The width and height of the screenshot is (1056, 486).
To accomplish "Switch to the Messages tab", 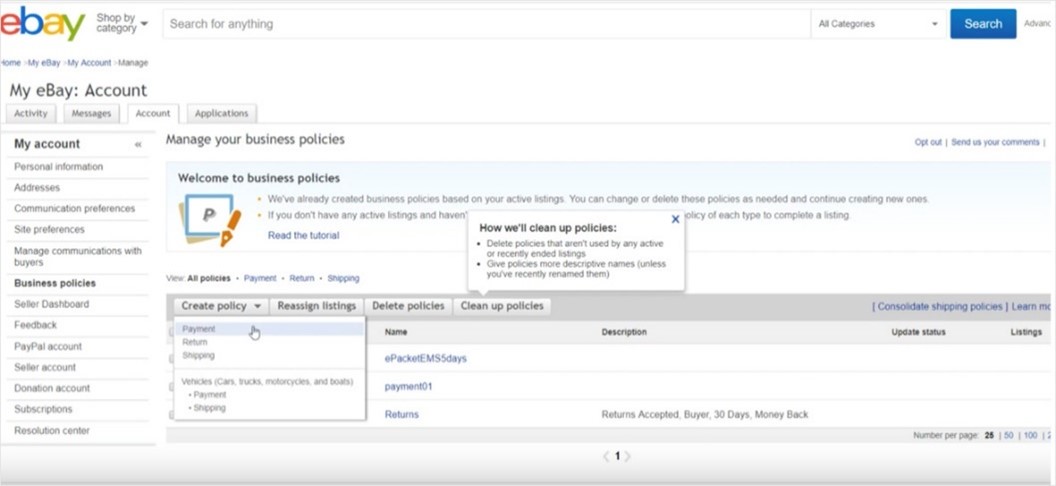I will pyautogui.click(x=91, y=114).
